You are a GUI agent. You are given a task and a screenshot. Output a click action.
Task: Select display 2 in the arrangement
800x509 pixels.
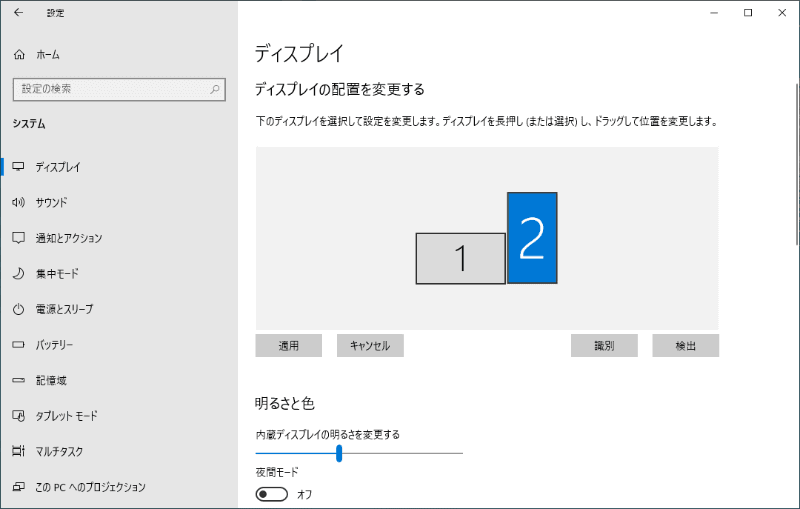532,238
